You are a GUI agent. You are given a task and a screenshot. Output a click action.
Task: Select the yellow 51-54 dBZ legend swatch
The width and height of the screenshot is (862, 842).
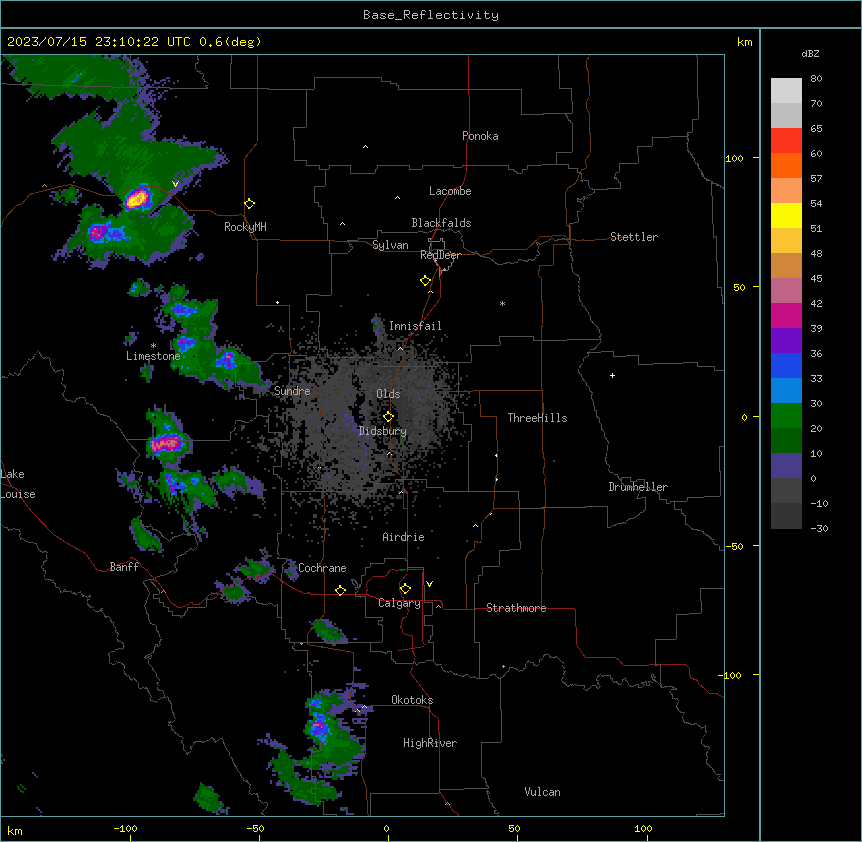tap(786, 215)
